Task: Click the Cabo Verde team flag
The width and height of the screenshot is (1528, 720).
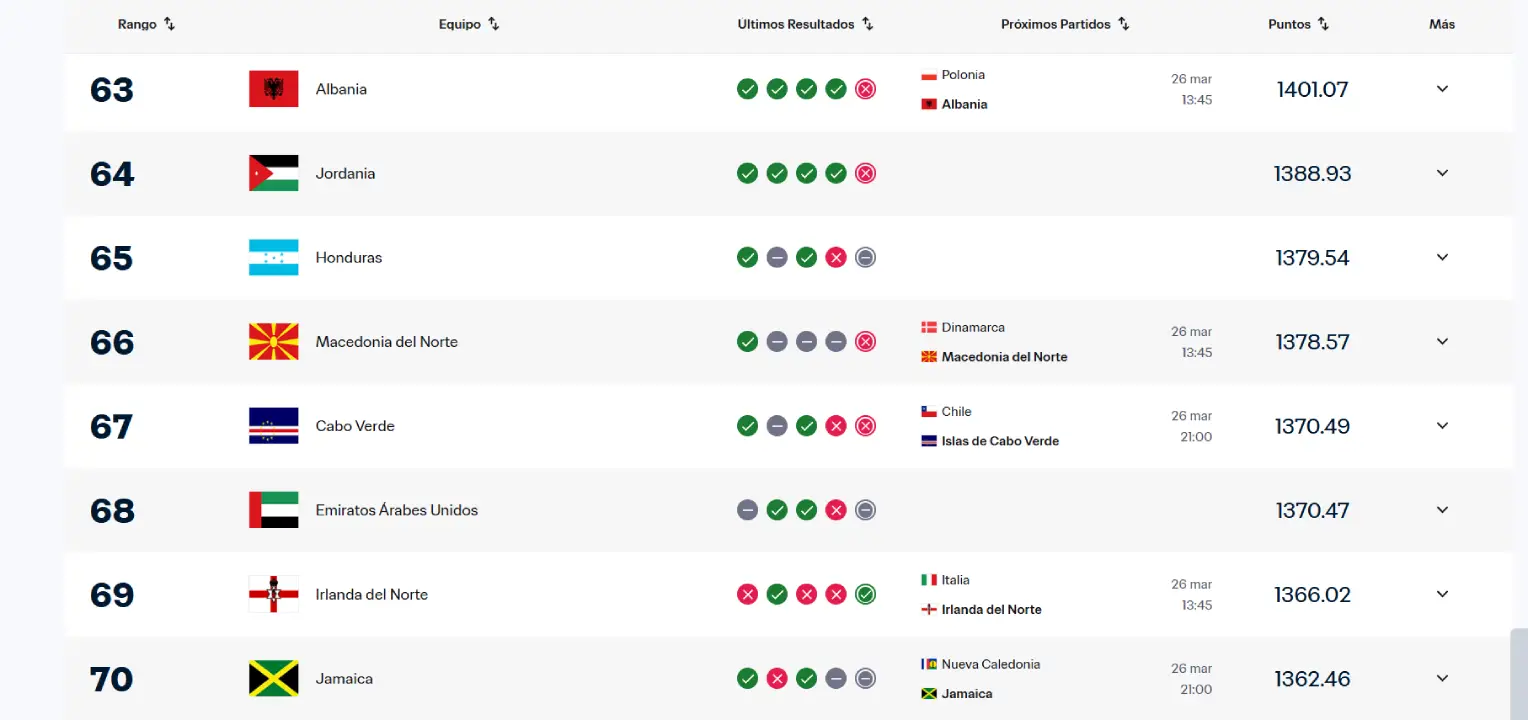Action: coord(274,425)
